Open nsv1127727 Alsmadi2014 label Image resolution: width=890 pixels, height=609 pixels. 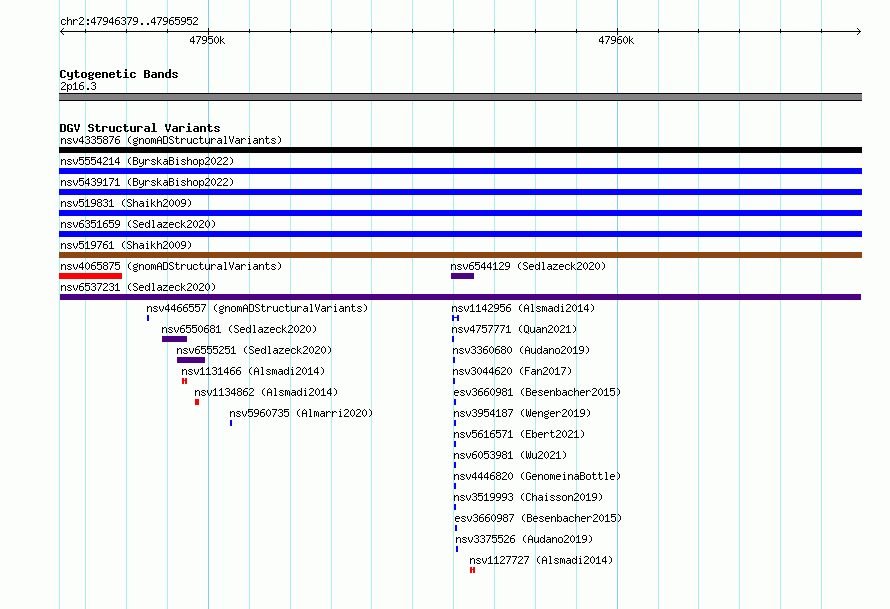(x=541, y=560)
